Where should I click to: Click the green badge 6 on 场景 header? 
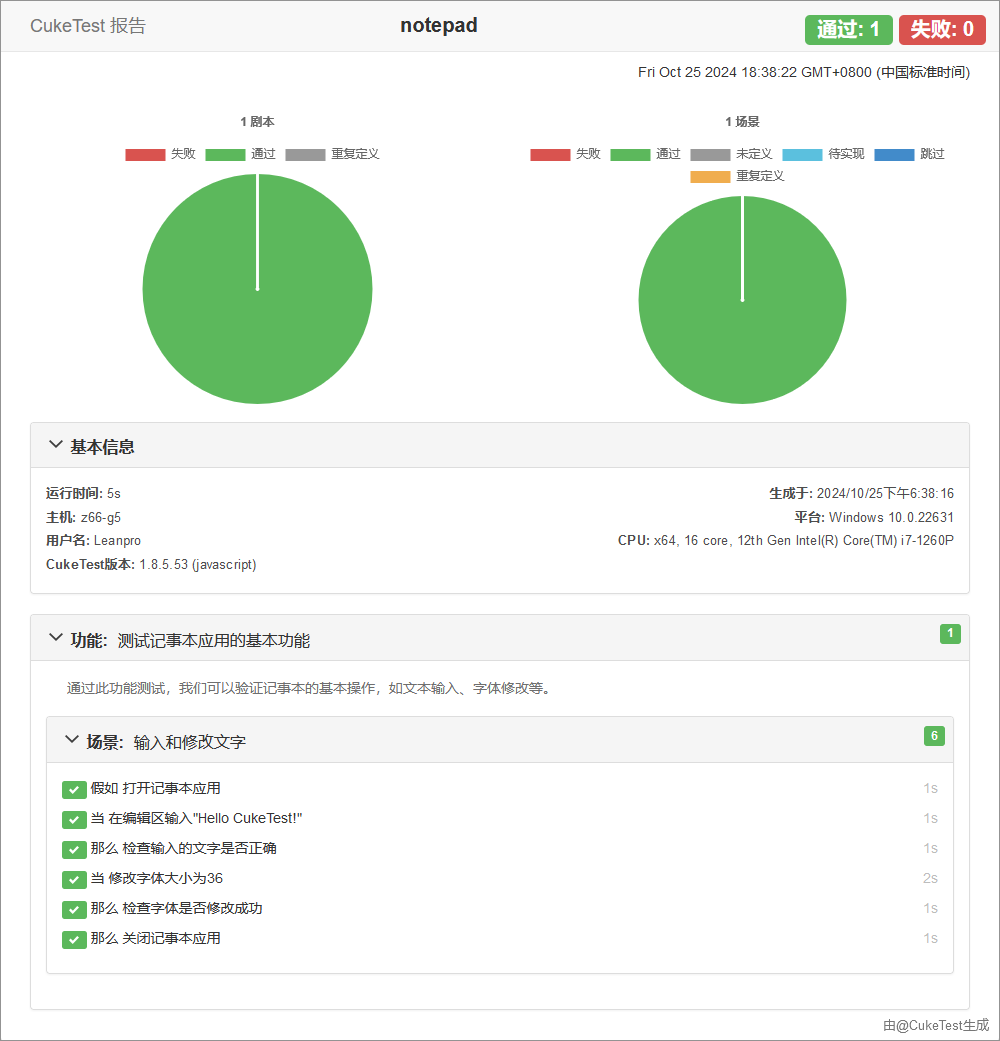tap(934, 735)
